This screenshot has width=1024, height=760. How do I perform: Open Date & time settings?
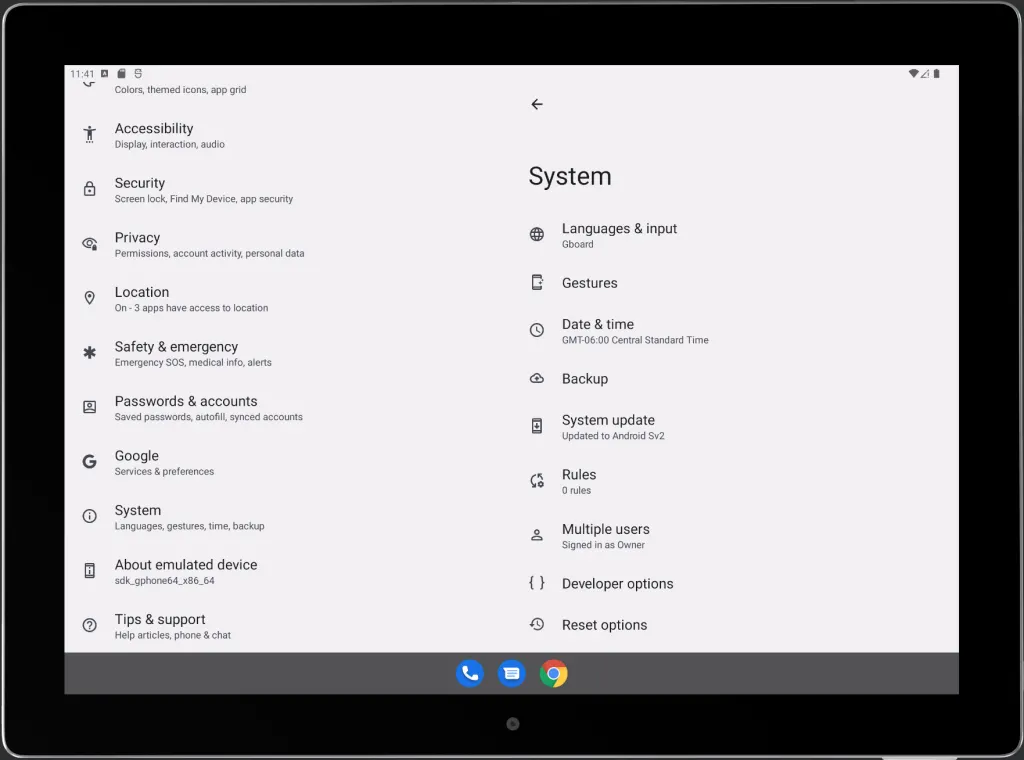point(735,331)
